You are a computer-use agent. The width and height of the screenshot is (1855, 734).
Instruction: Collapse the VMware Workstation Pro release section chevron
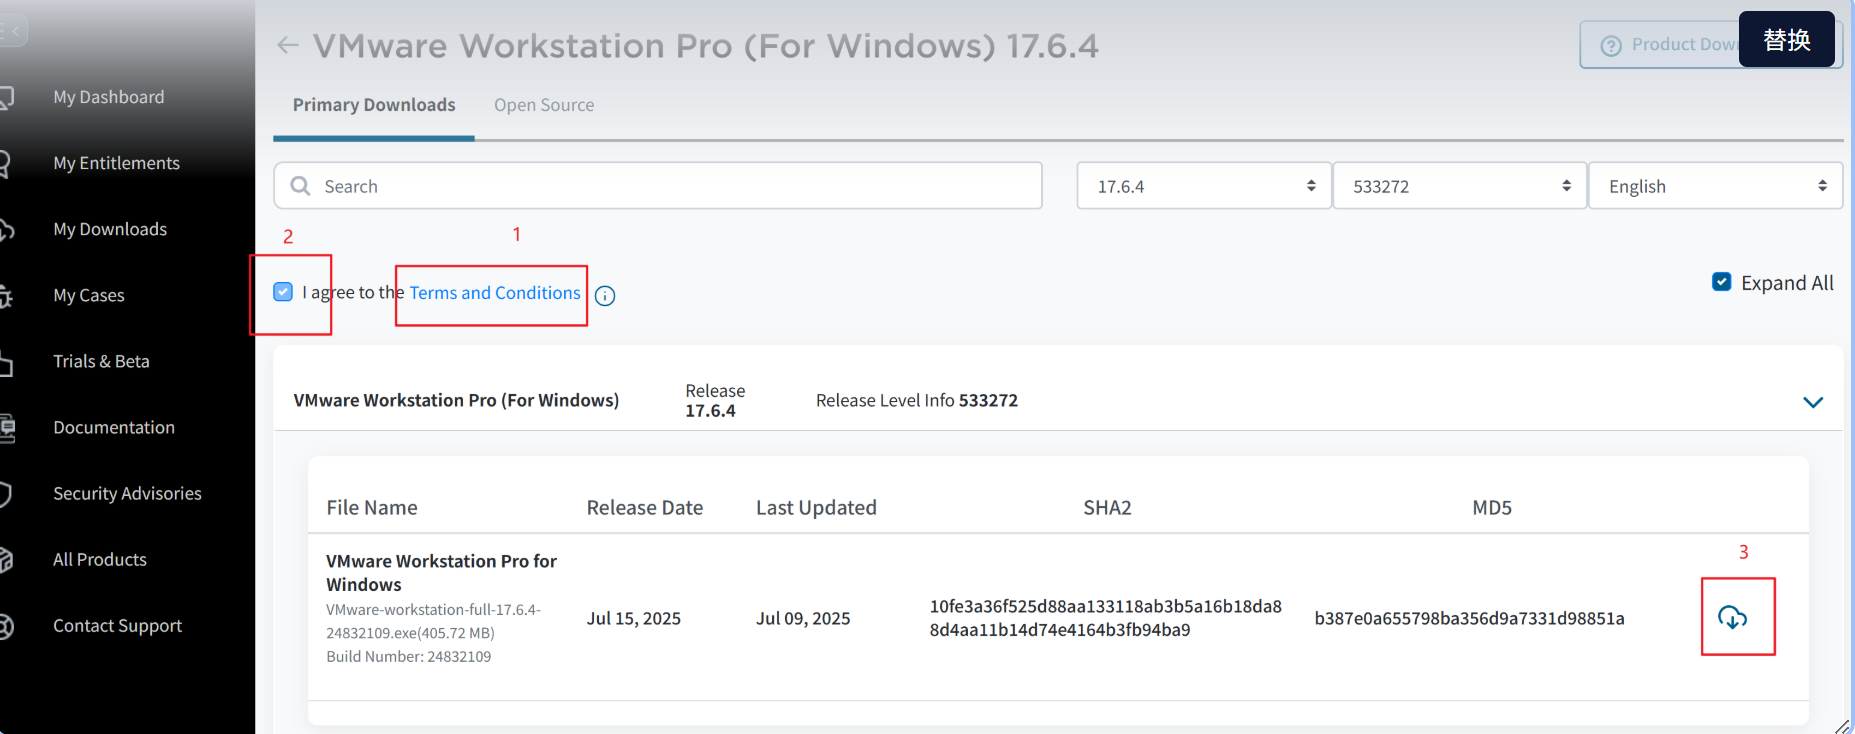pos(1812,402)
